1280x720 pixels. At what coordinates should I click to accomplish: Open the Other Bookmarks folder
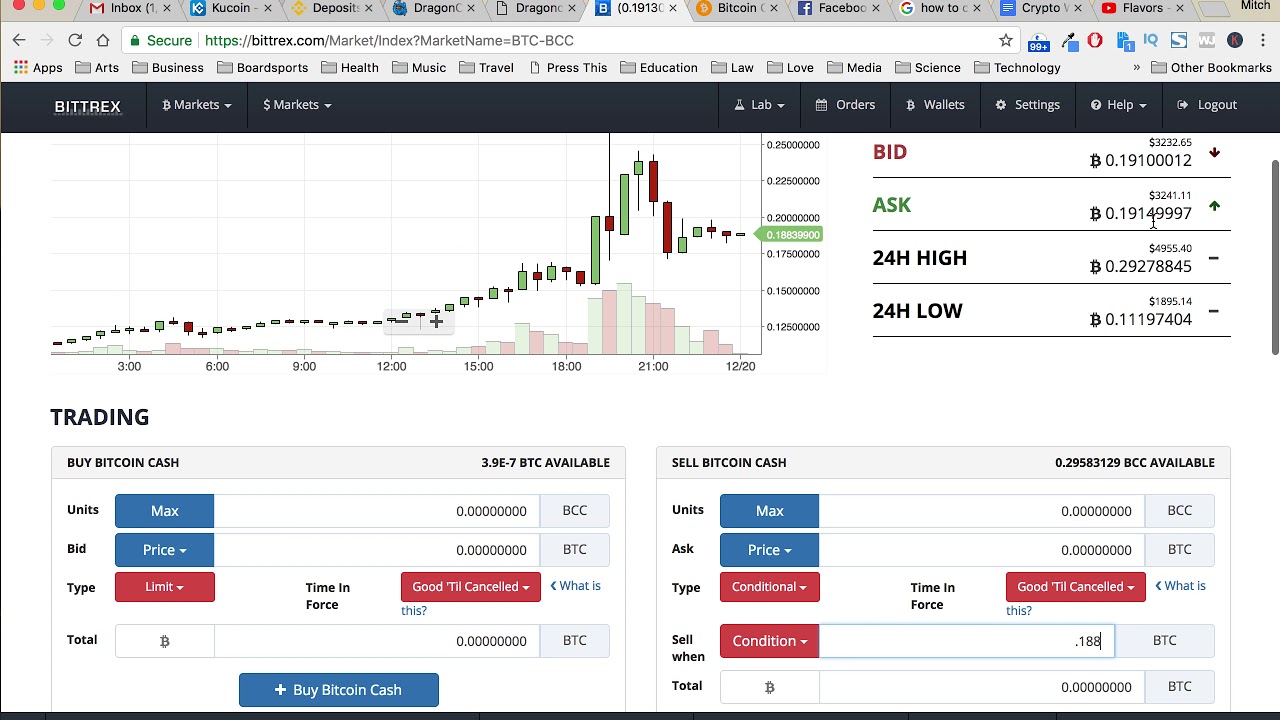(1211, 68)
